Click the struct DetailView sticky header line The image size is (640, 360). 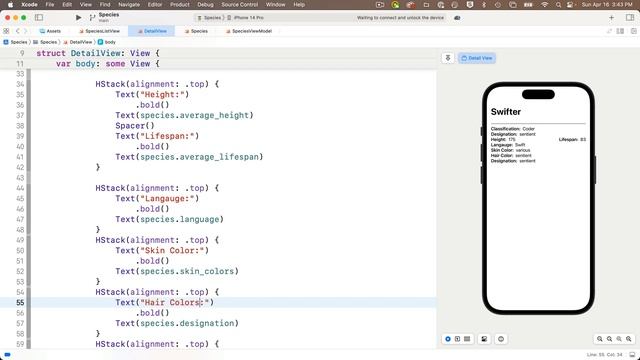98,53
